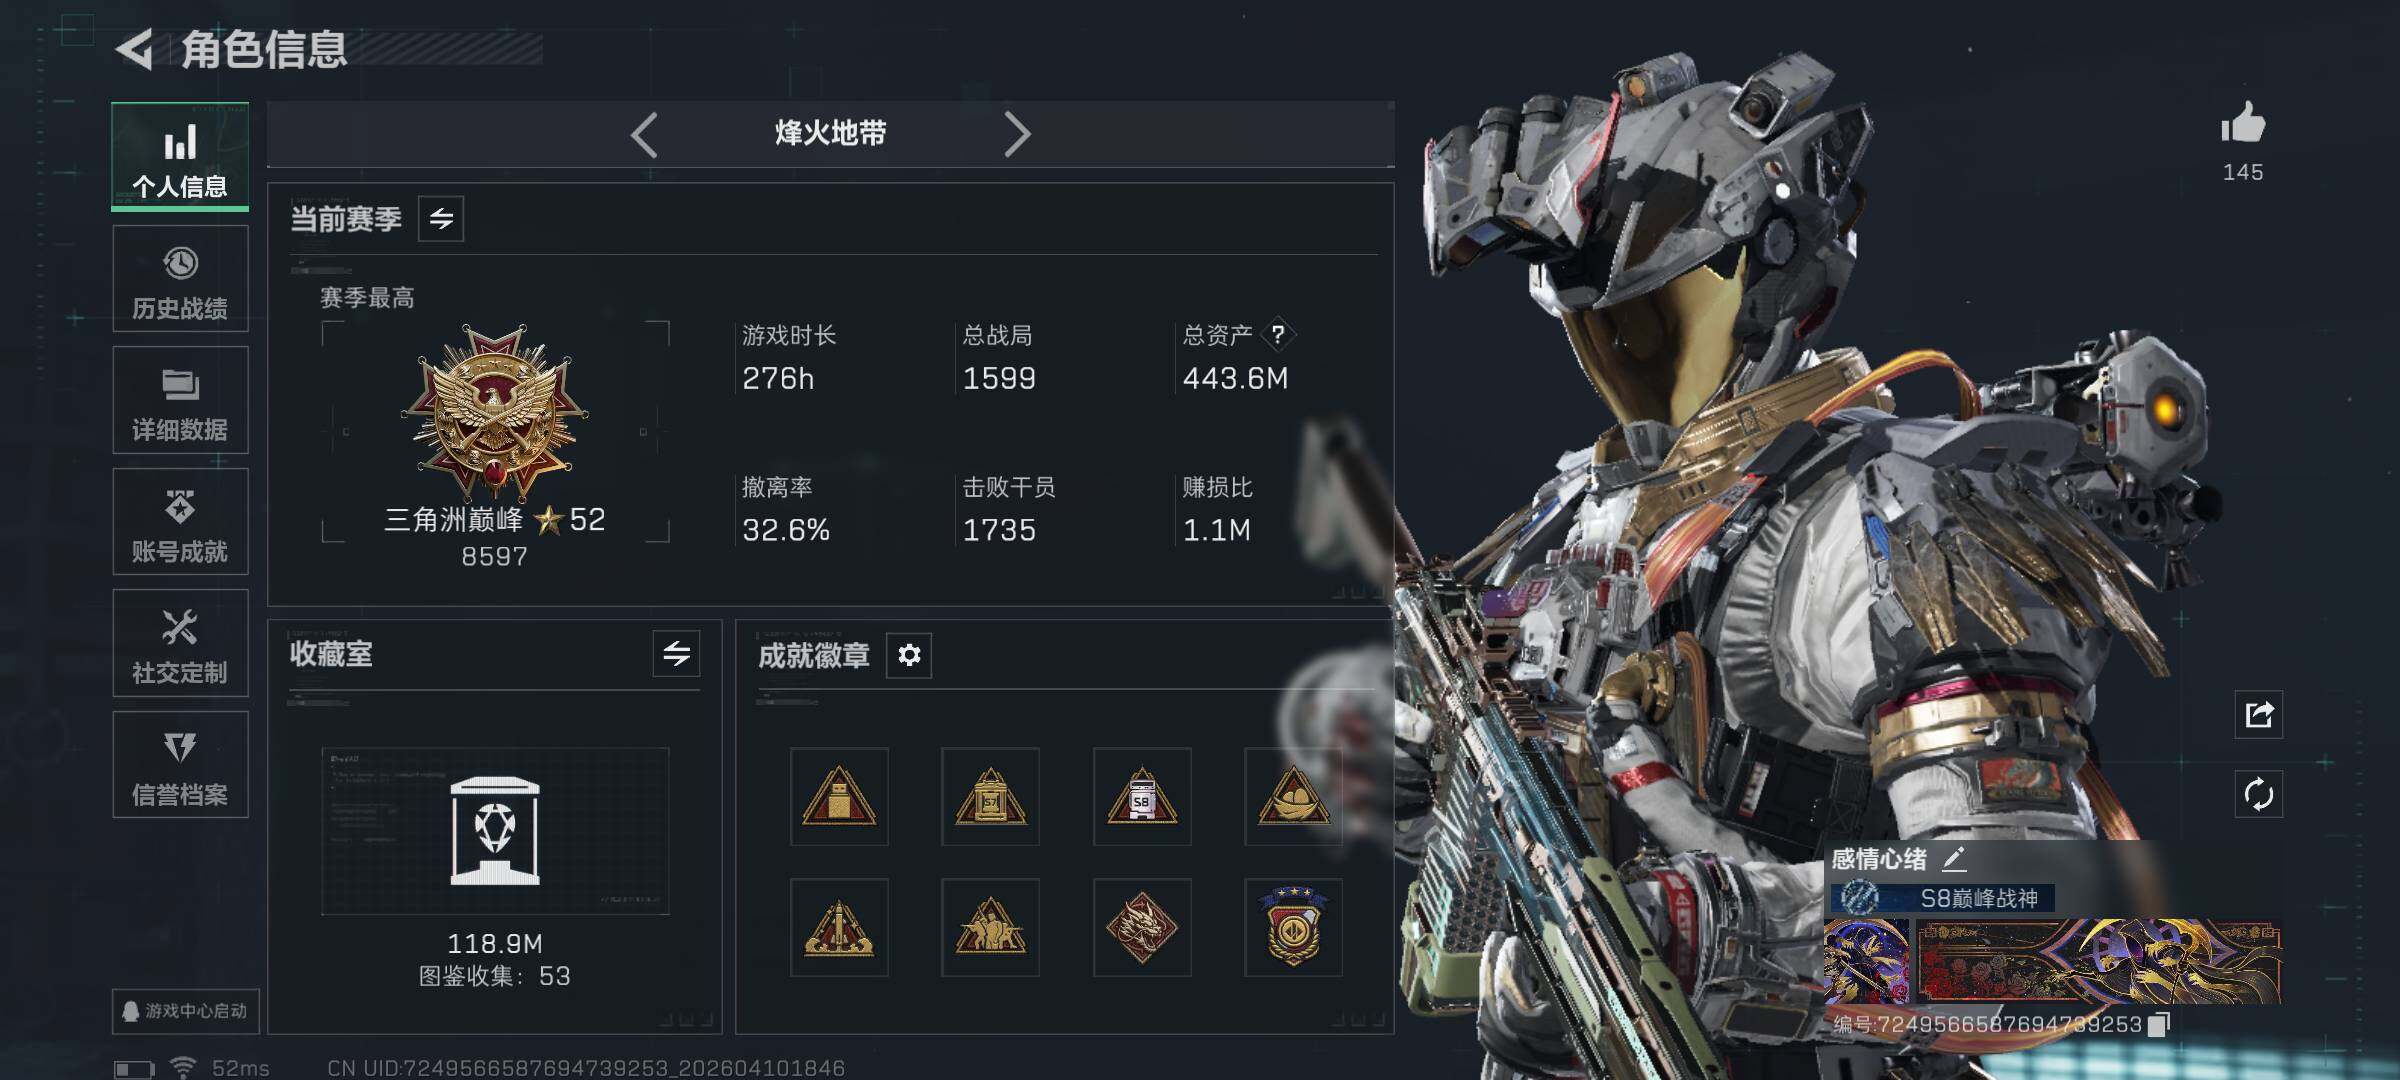Copy the player ID using the copy icon
Viewport: 2400px width, 1080px height.
pyautogui.click(x=2158, y=1024)
